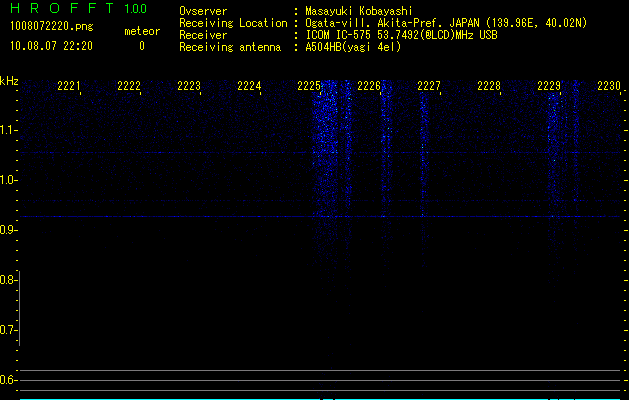Click time marker 2224
629x400 pixels.
point(249,85)
